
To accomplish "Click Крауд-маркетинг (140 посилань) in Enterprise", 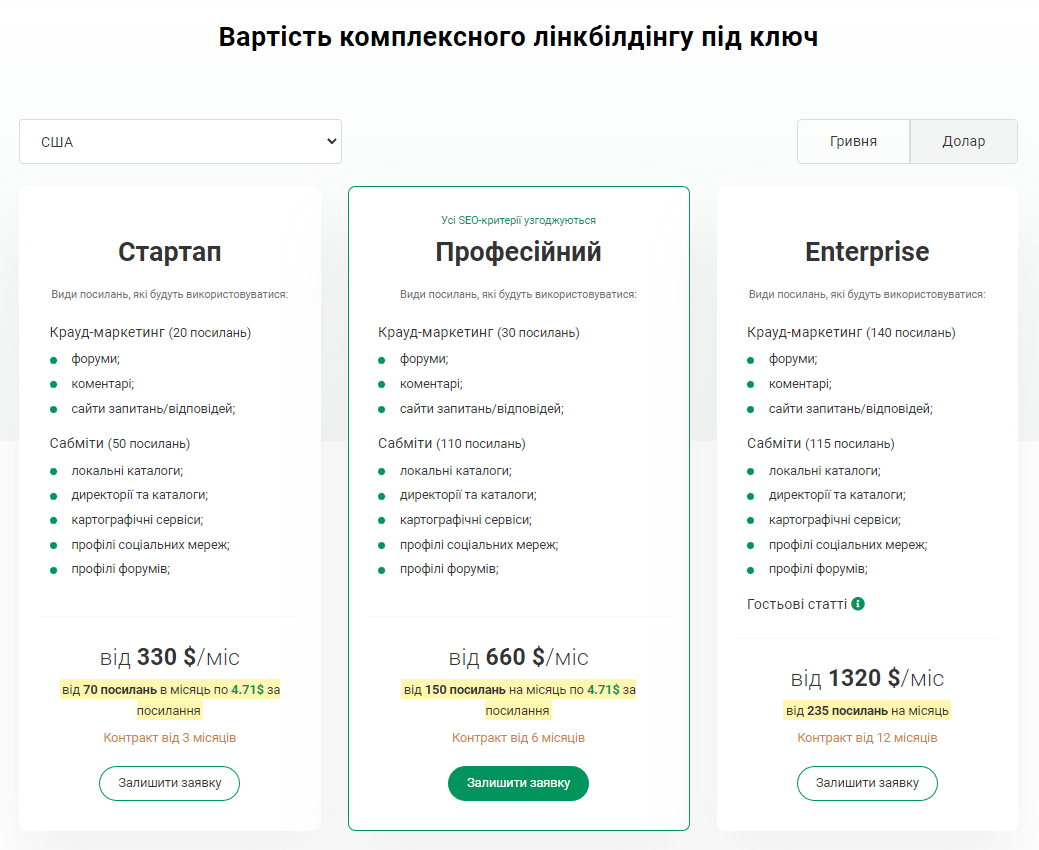I will 851,332.
